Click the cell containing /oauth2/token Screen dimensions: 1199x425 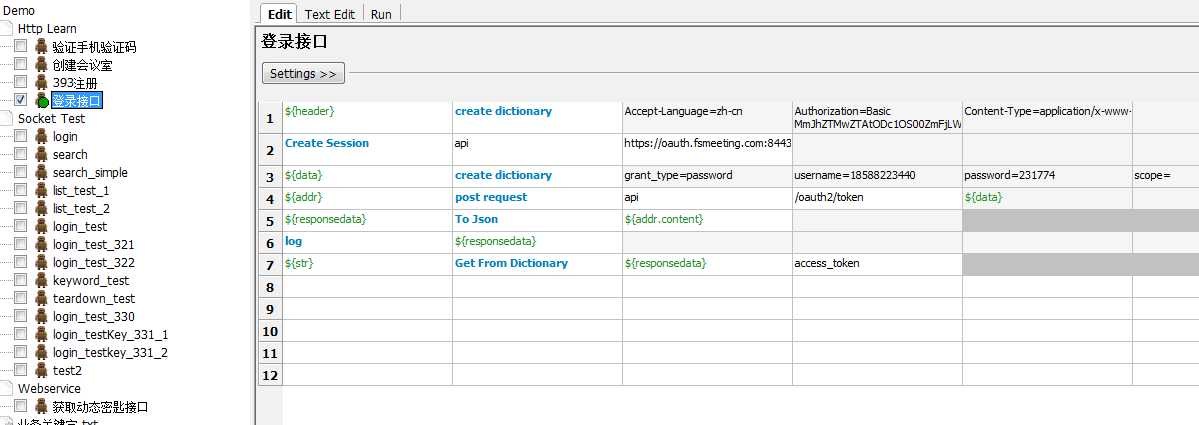click(877, 198)
